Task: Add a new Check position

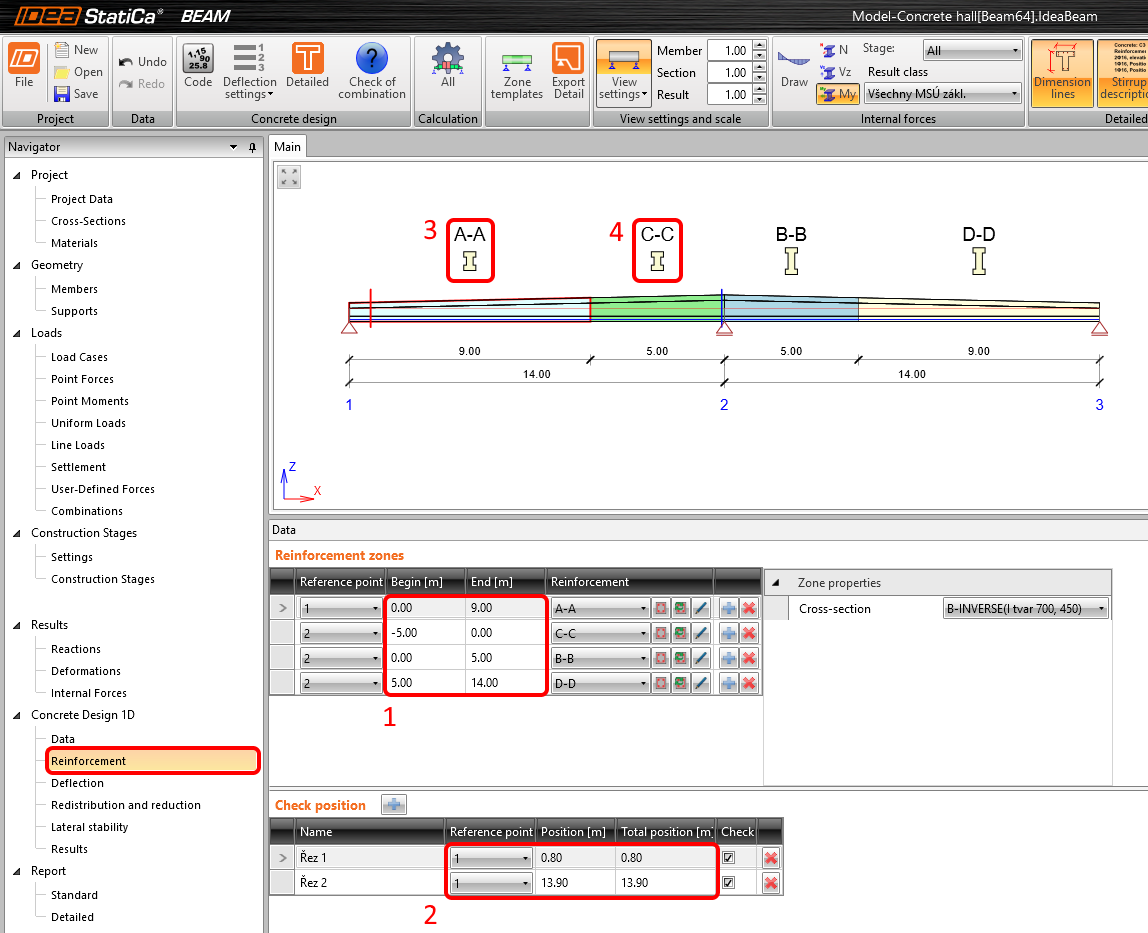Action: pos(394,805)
